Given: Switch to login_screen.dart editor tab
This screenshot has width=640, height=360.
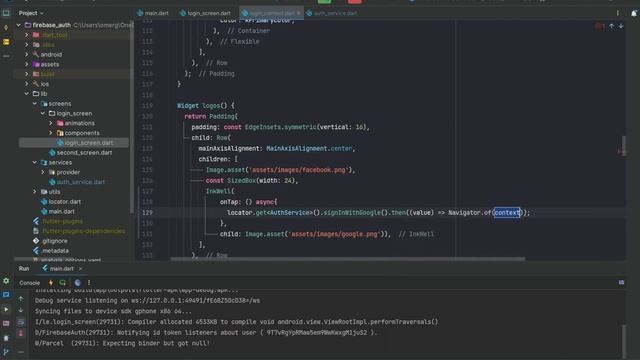Looking at the screenshot, I should click(205, 13).
